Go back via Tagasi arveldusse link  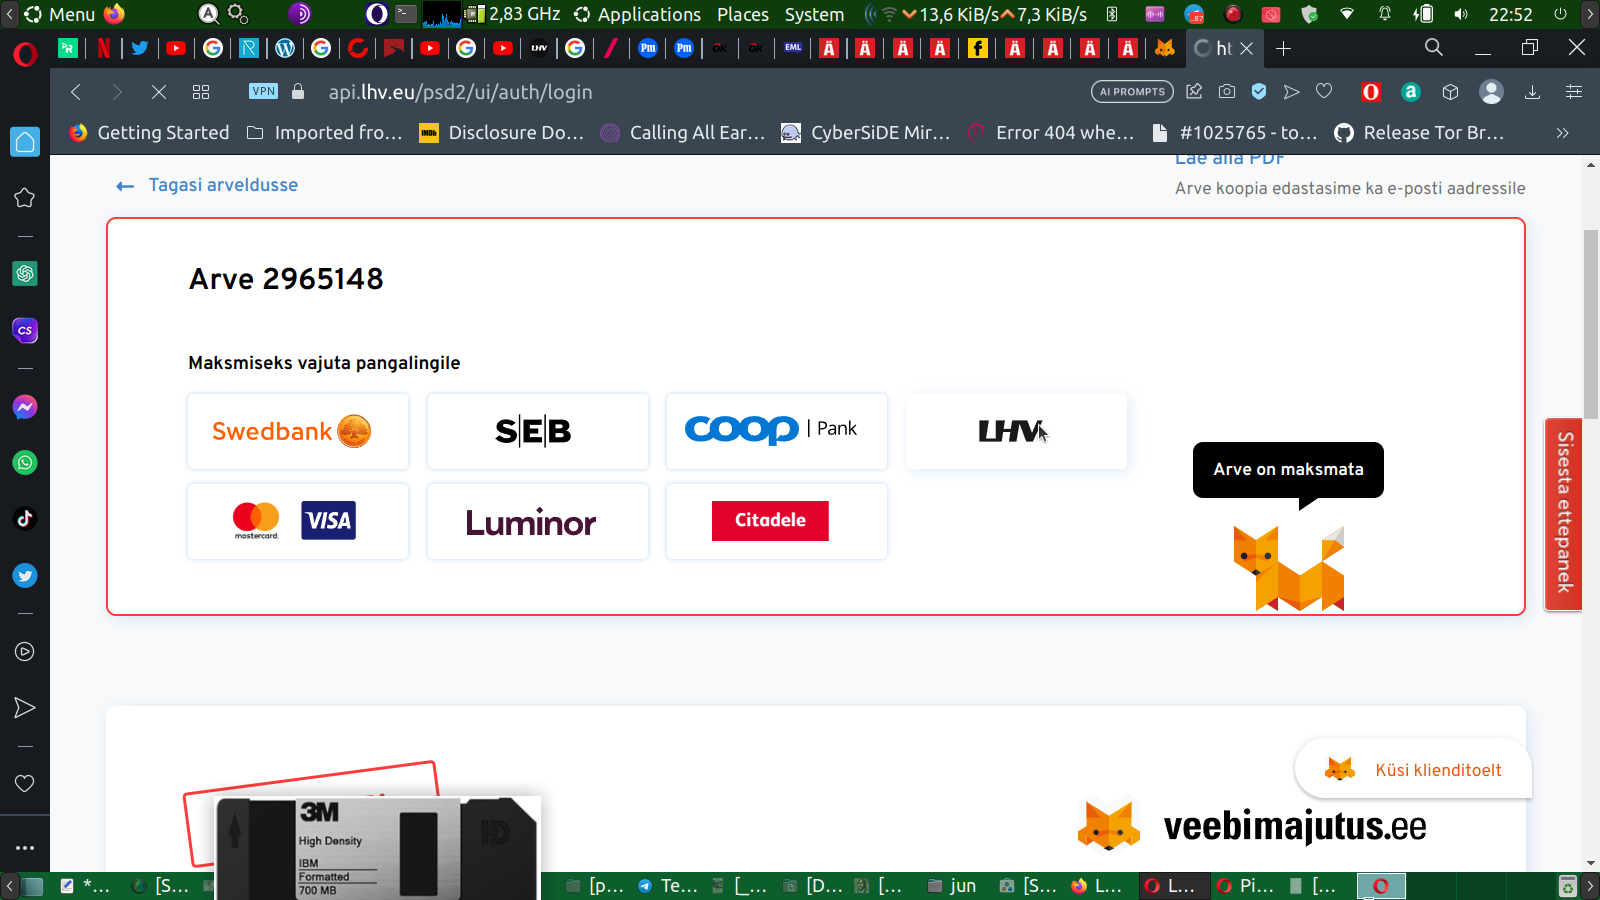207,185
